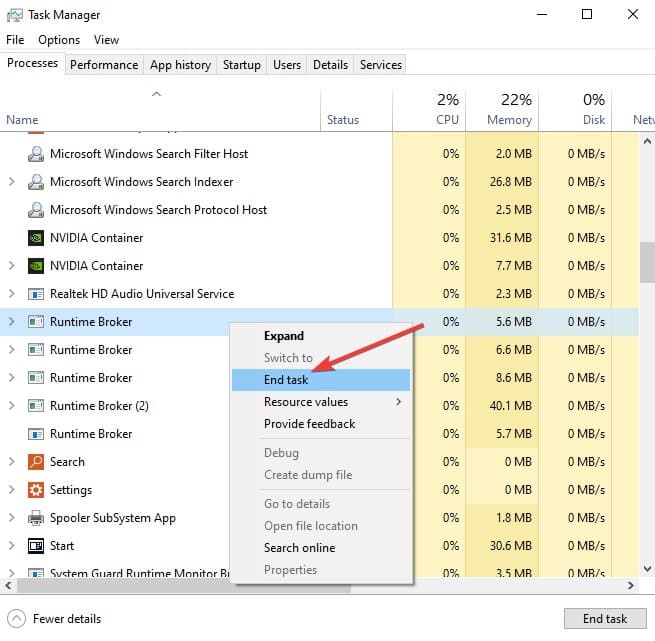Expand the Runtime Broker (2) group
Screen dimensions: 655x641
tap(12, 406)
